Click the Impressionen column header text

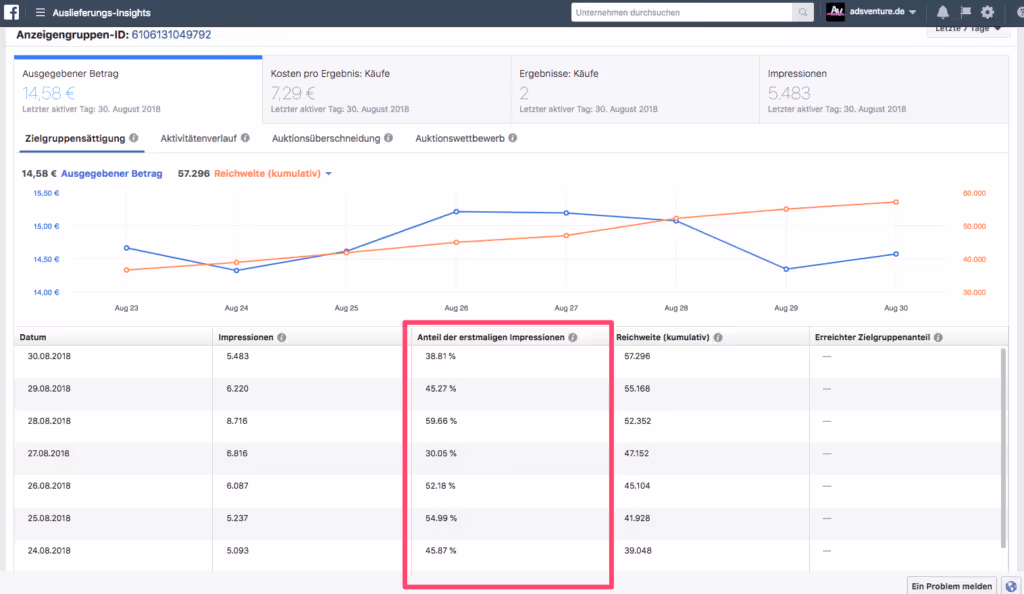coord(246,337)
